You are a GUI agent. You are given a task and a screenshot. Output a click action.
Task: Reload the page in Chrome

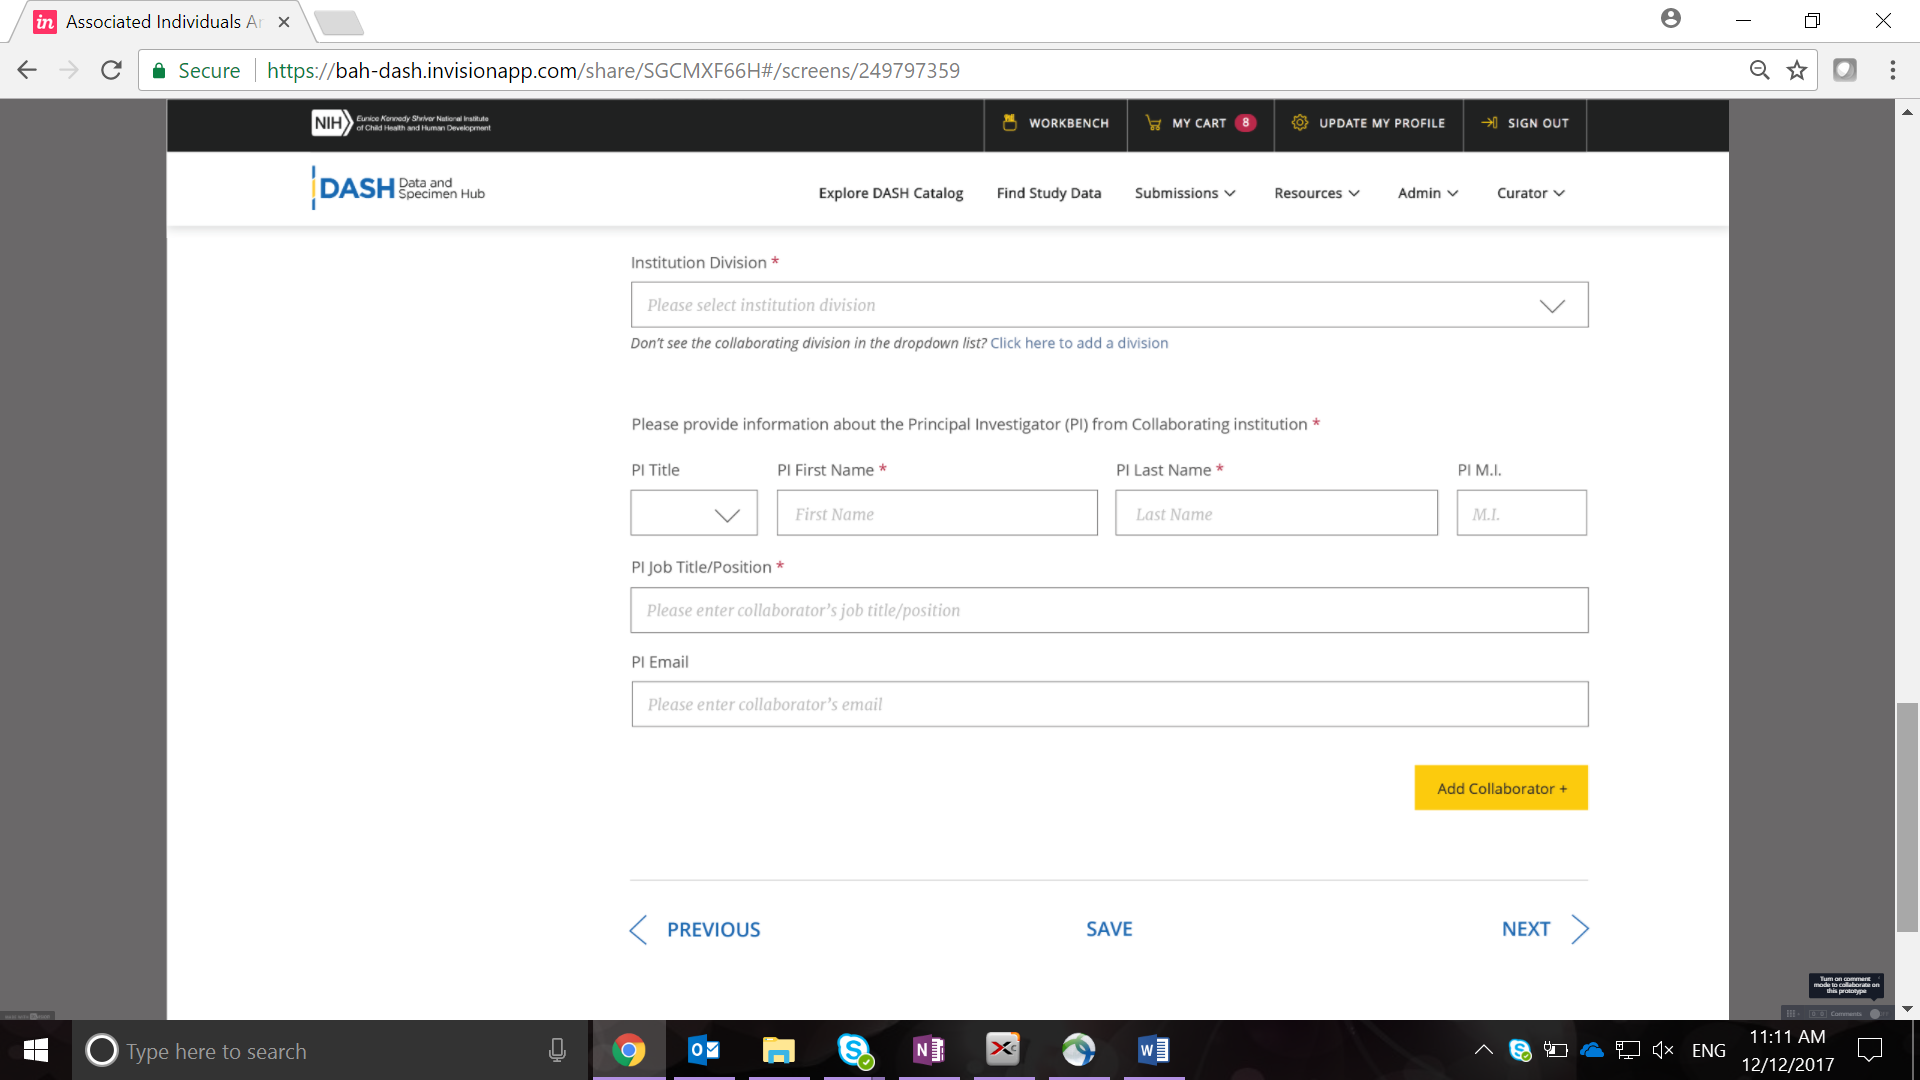[x=111, y=70]
